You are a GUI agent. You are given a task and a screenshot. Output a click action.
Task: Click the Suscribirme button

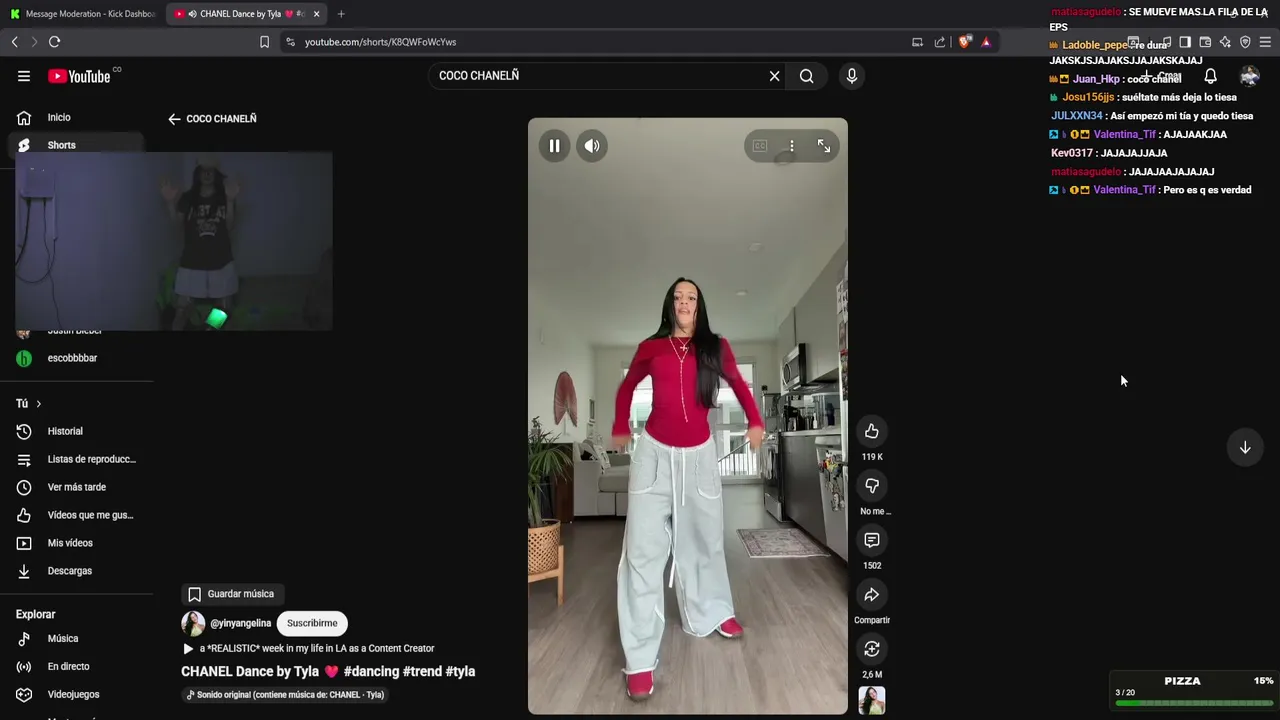pos(312,623)
